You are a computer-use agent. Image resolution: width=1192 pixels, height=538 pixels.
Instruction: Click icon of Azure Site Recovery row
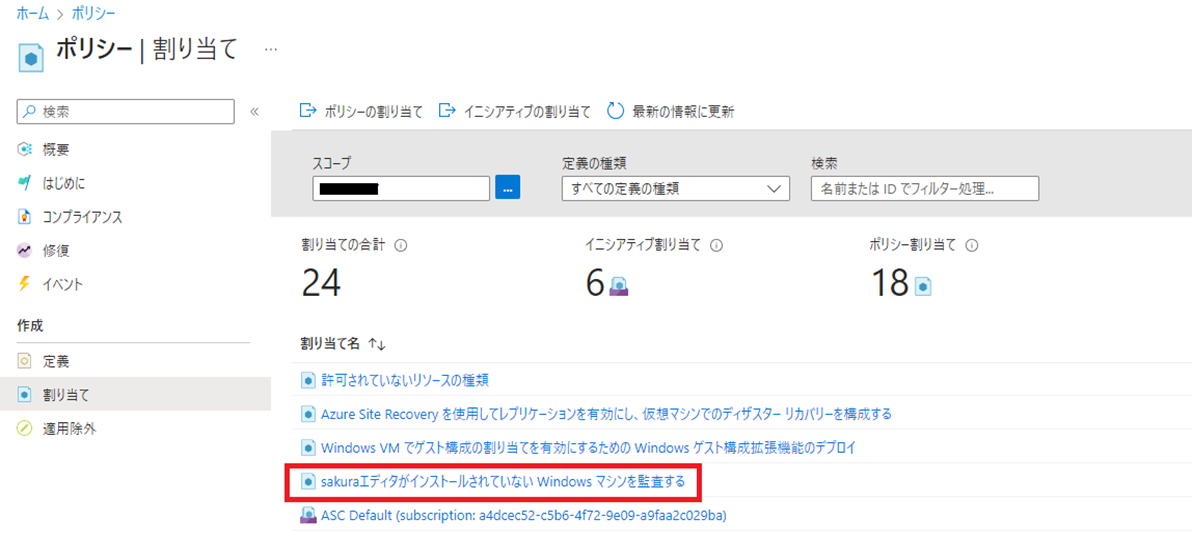308,413
